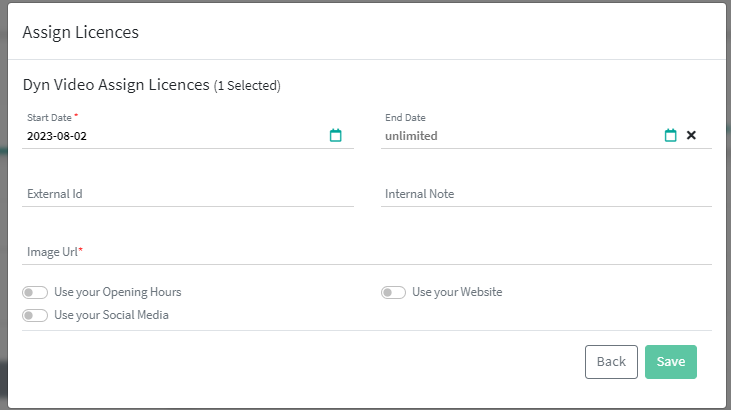
Task: Focus the External Id input field
Action: (187, 194)
